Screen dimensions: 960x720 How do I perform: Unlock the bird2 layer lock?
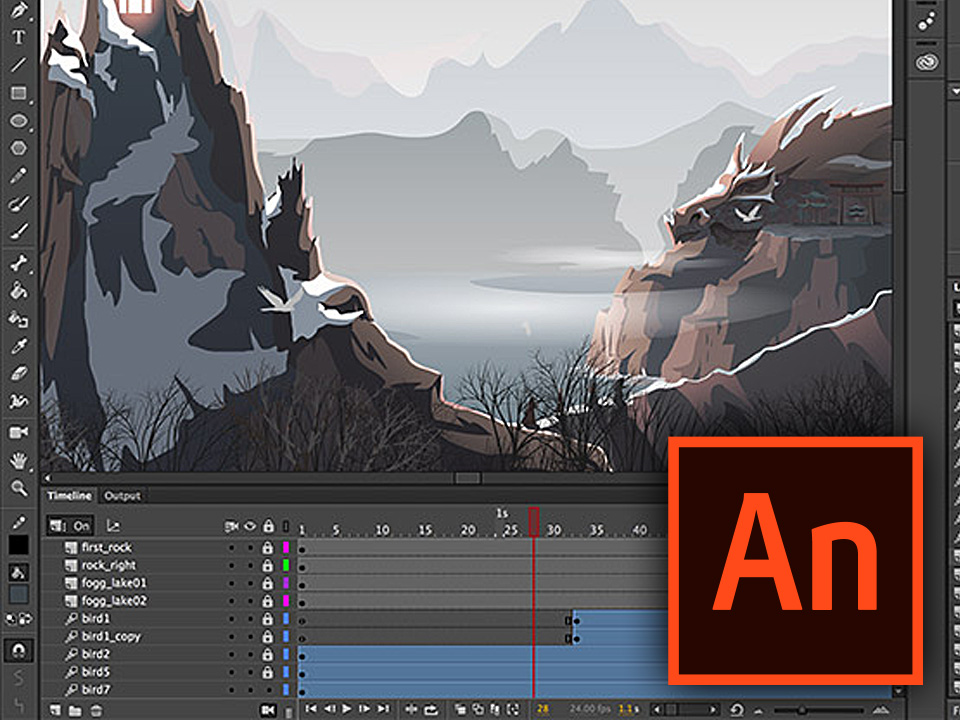(x=268, y=654)
